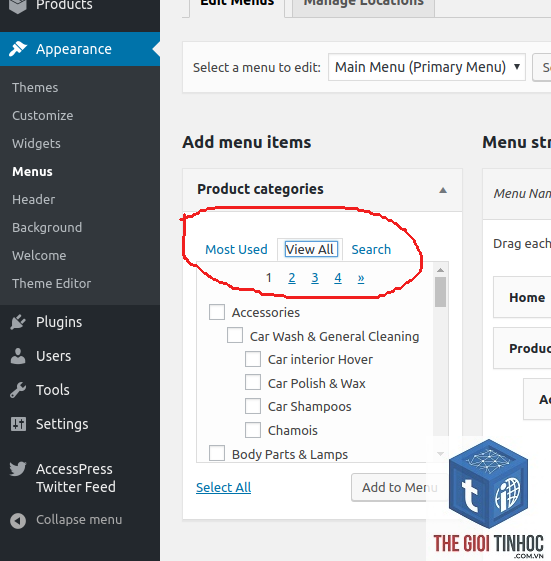The height and width of the screenshot is (561, 551).
Task: Click the Tools wrench icon
Action: tap(18, 390)
